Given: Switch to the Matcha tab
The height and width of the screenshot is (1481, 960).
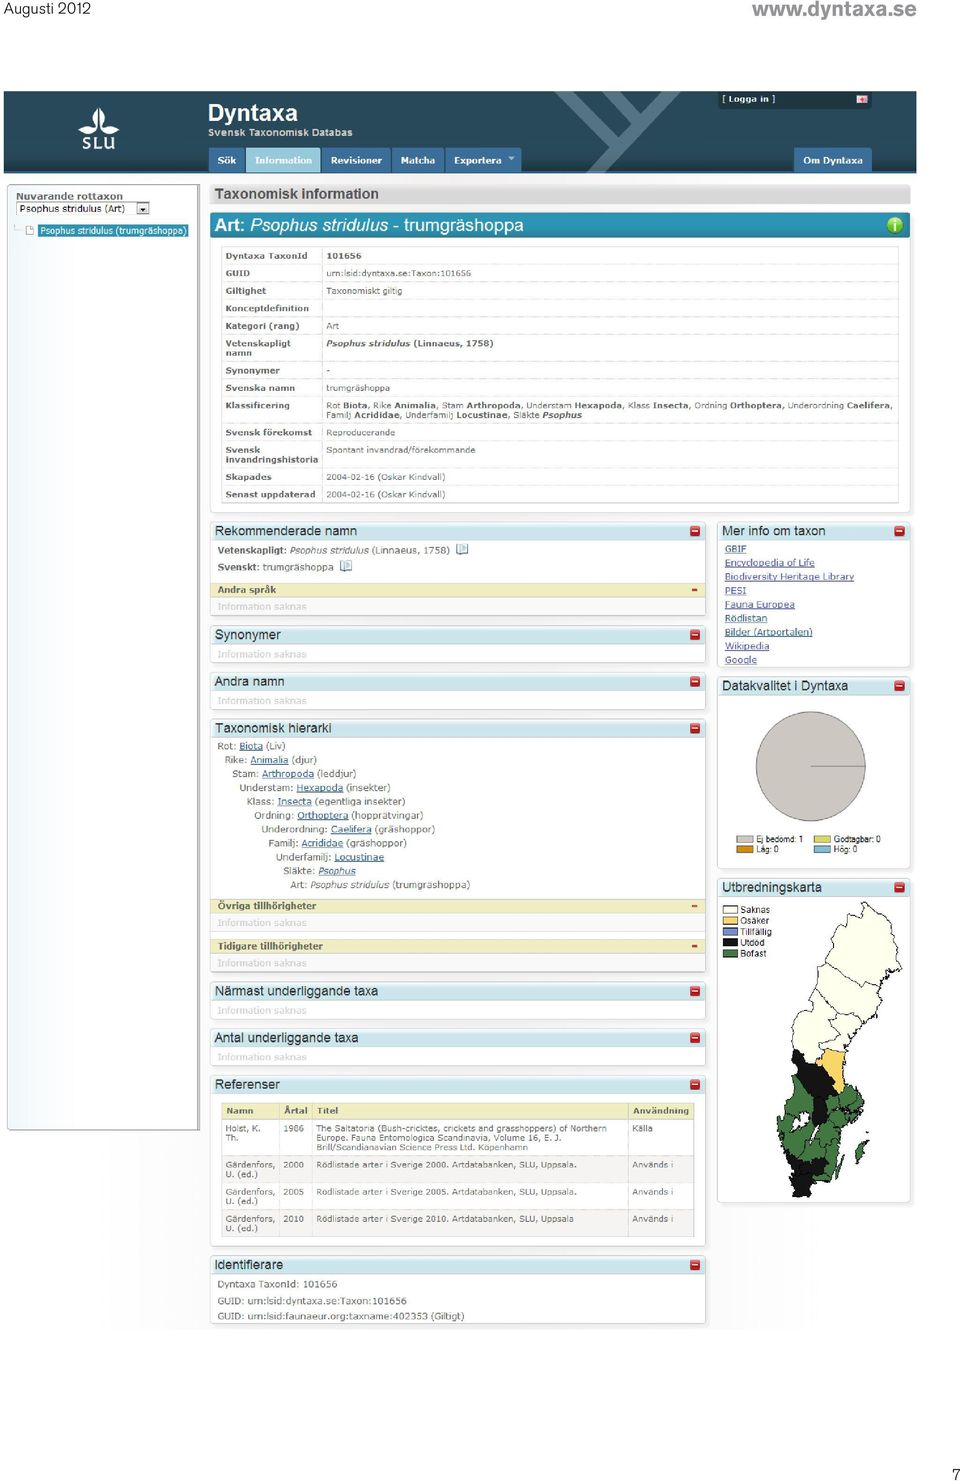Looking at the screenshot, I should (418, 160).
